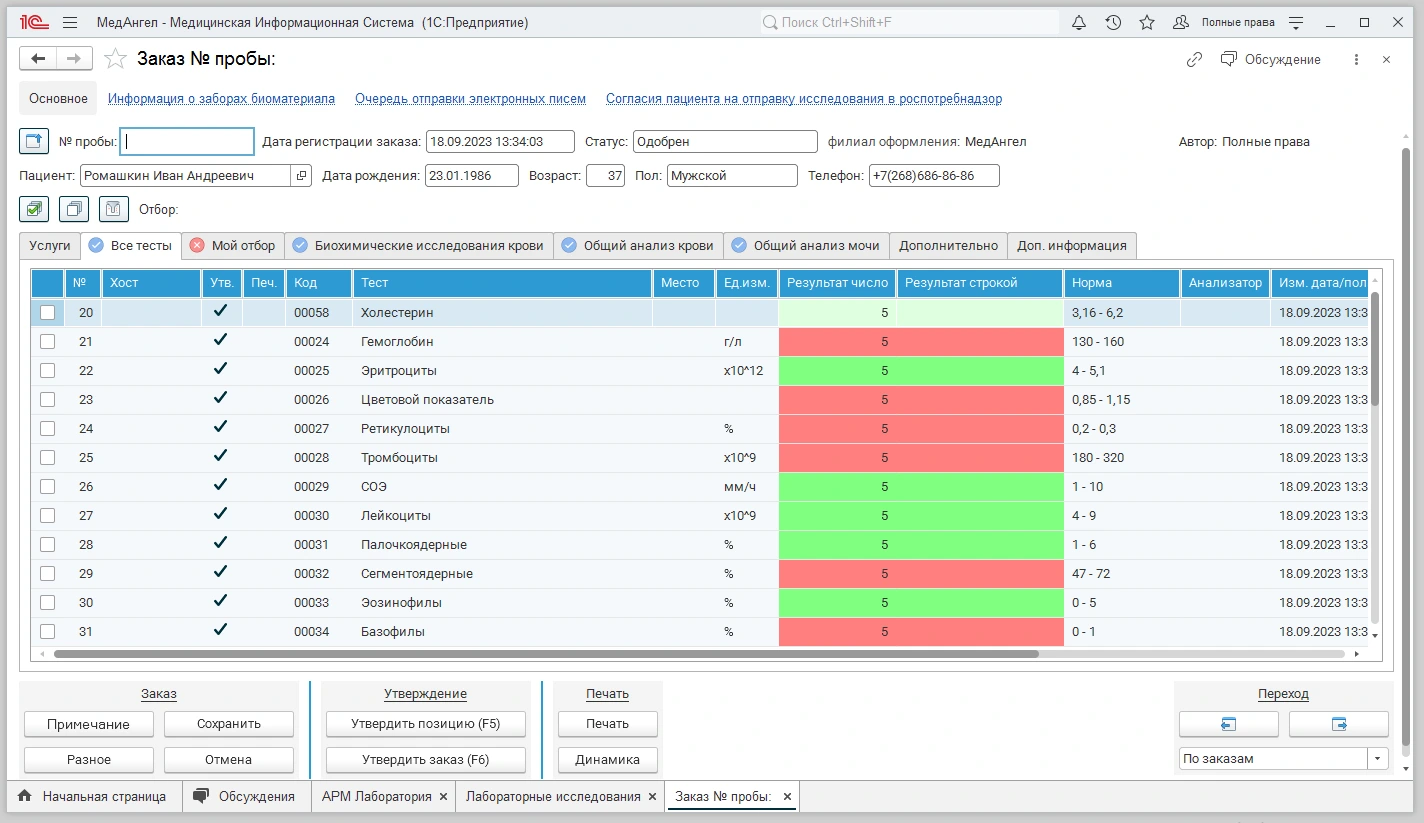Switch to the Услуги tab

50,246
